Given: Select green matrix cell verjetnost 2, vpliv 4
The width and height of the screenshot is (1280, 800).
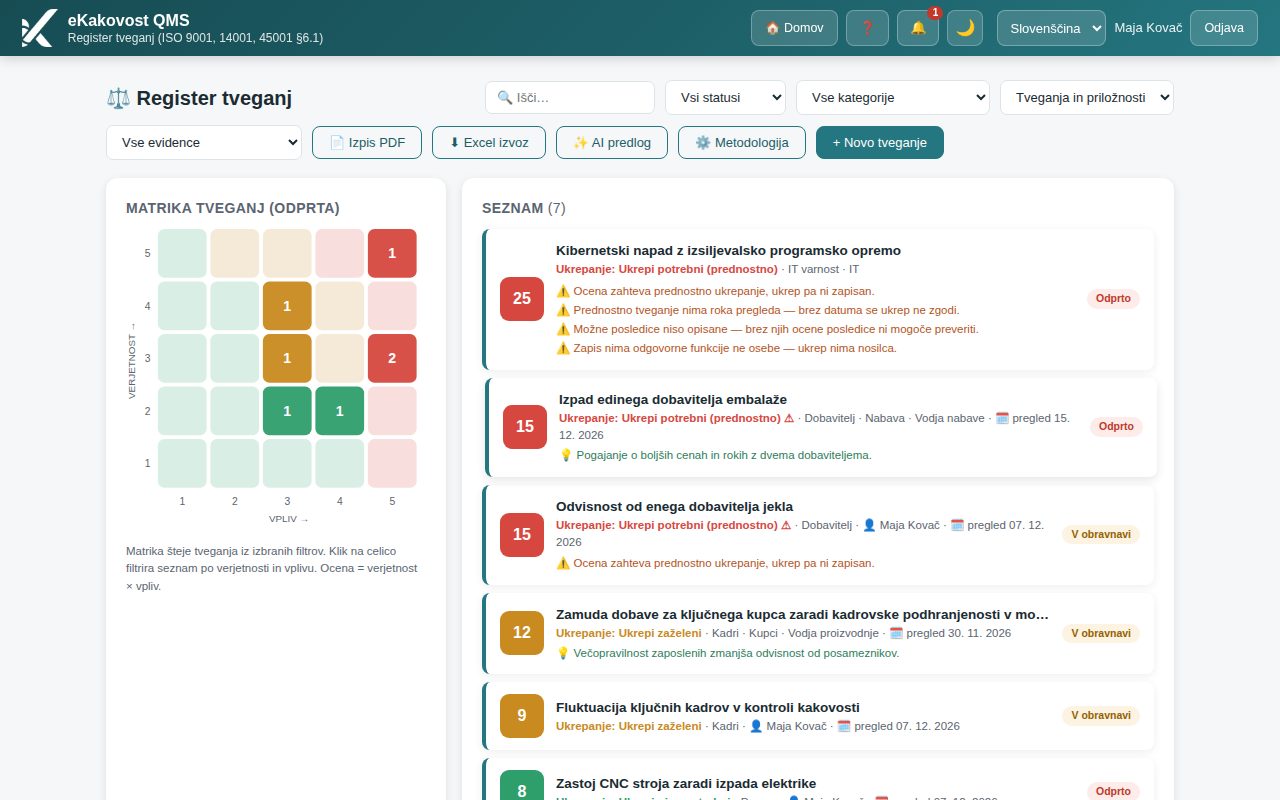Looking at the screenshot, I should pos(340,411).
